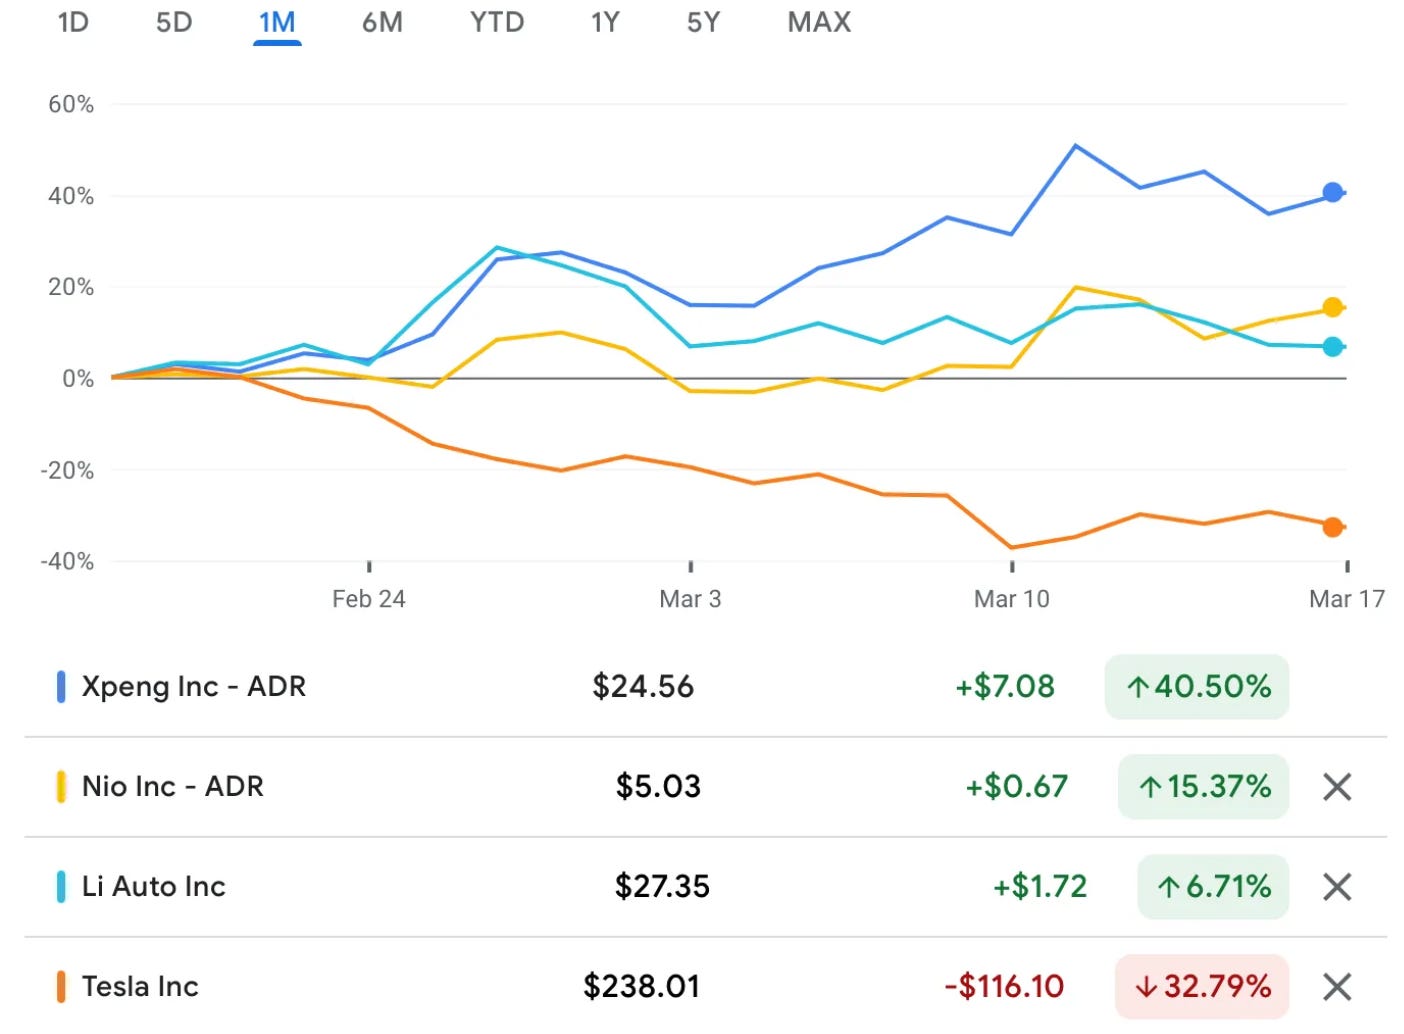Screen dimensions: 1404x1034
Task: Click the Tesla 32.79% loss badge
Action: [1202, 987]
